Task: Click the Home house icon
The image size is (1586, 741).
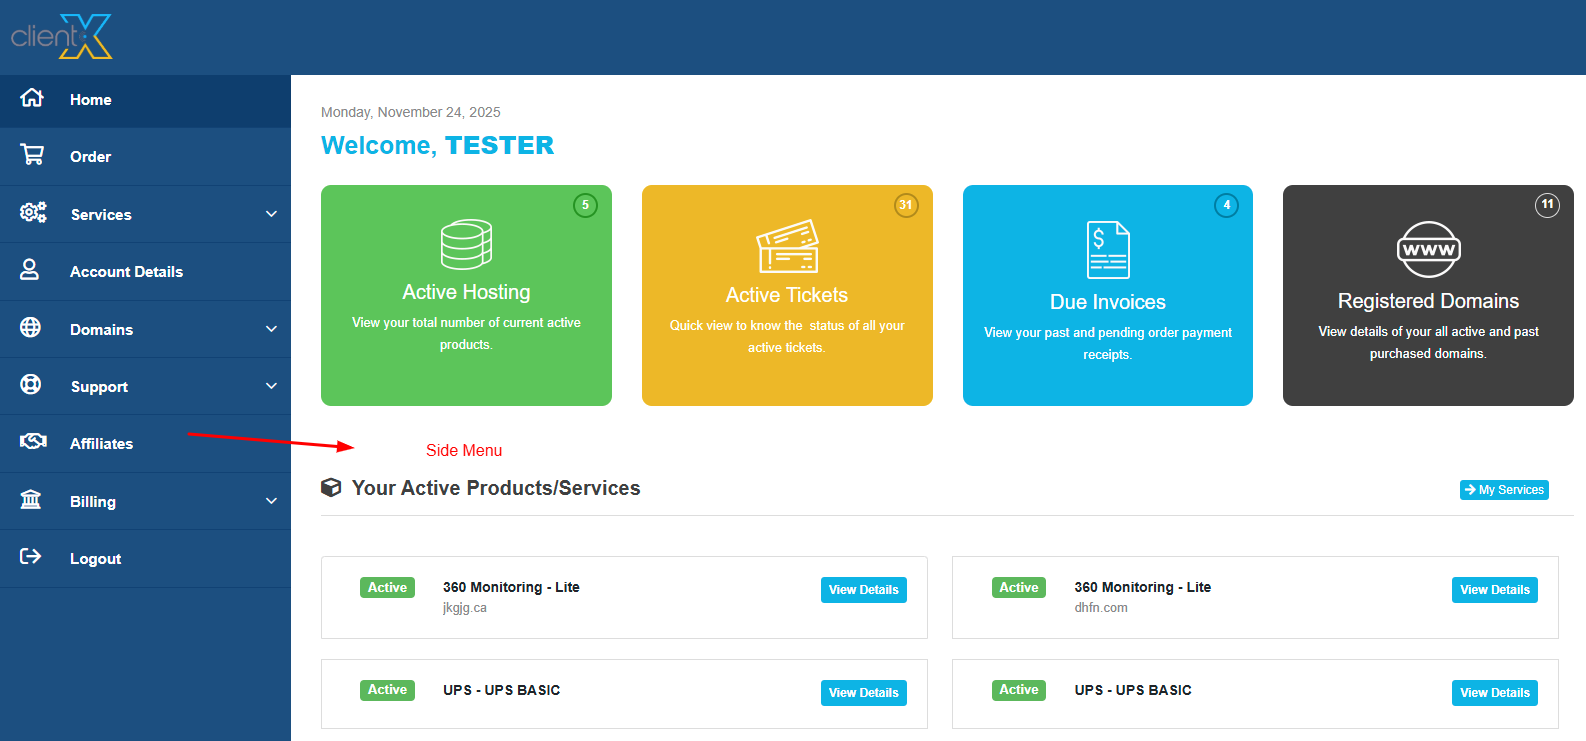Action: 32,98
